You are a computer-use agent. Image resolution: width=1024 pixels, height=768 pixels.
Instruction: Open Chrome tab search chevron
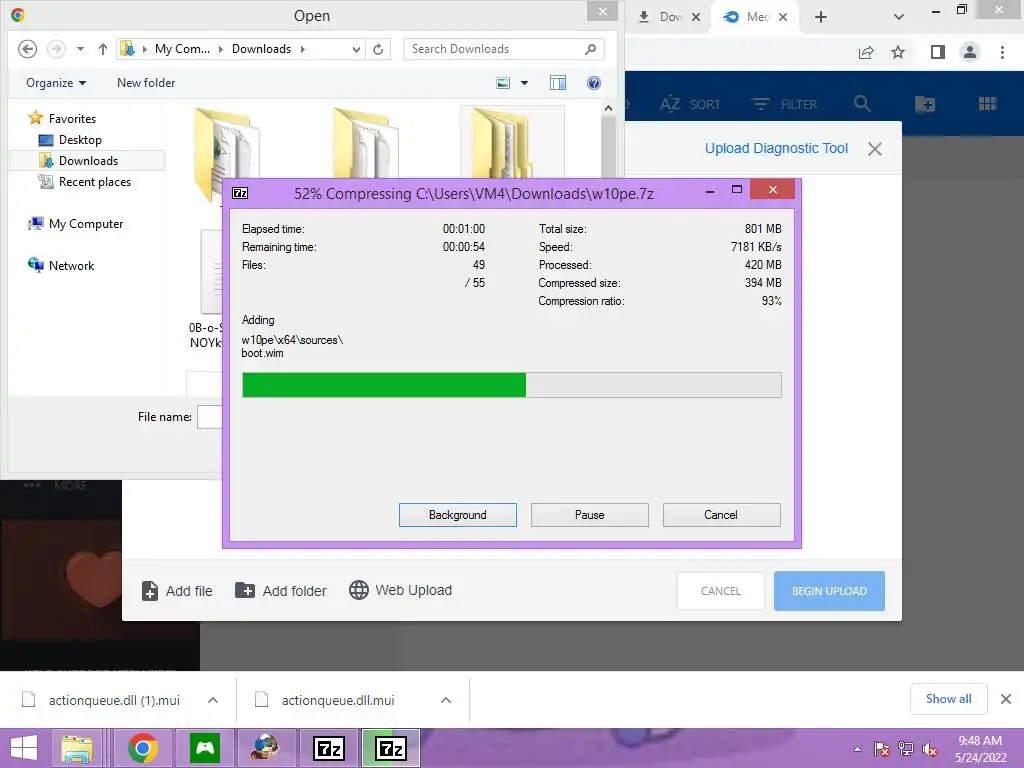(x=899, y=17)
